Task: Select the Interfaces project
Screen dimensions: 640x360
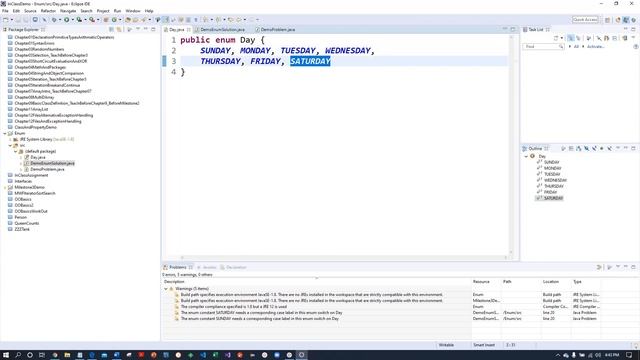Action: coord(23,181)
